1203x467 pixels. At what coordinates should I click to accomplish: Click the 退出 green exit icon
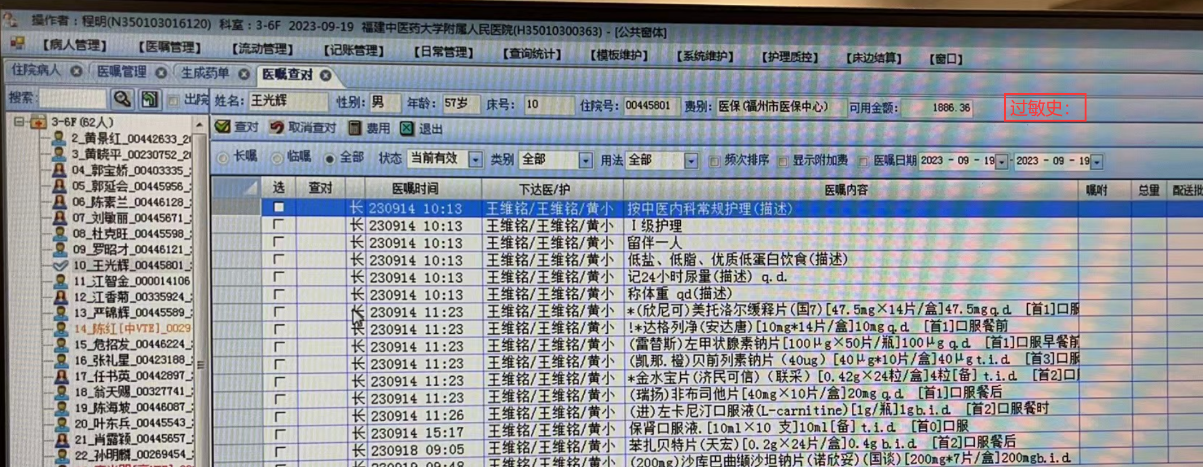tap(407, 128)
